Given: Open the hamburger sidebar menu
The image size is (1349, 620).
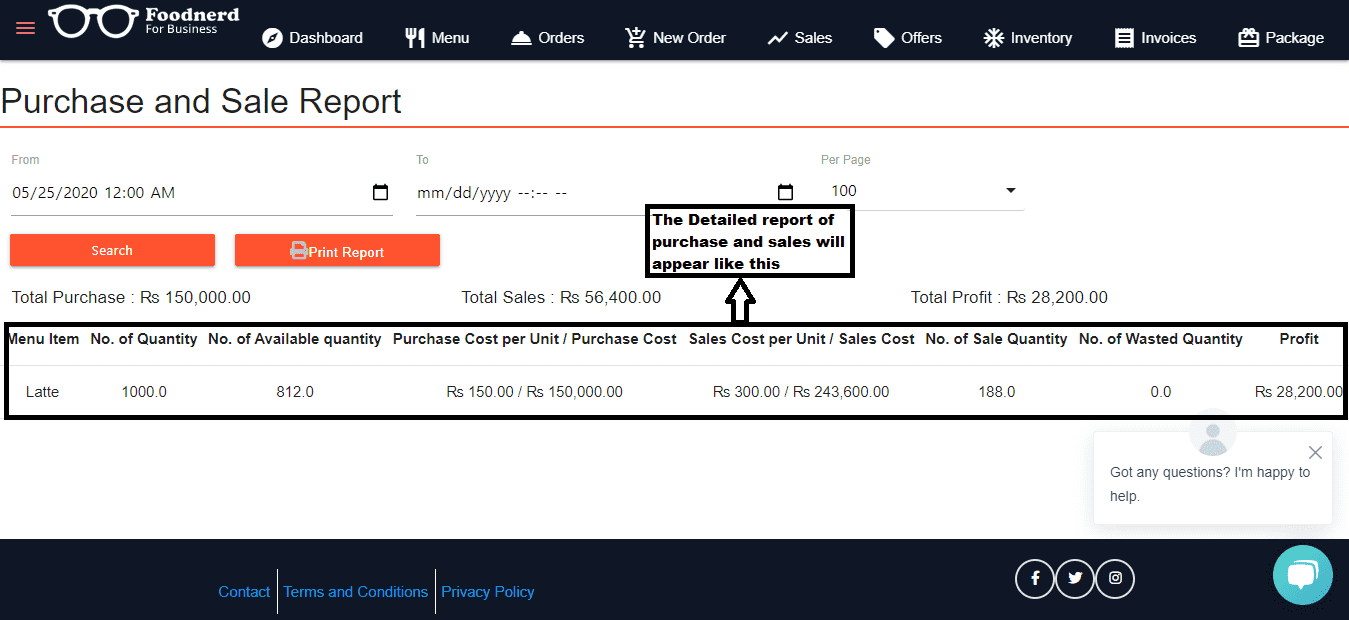Looking at the screenshot, I should (x=25, y=28).
